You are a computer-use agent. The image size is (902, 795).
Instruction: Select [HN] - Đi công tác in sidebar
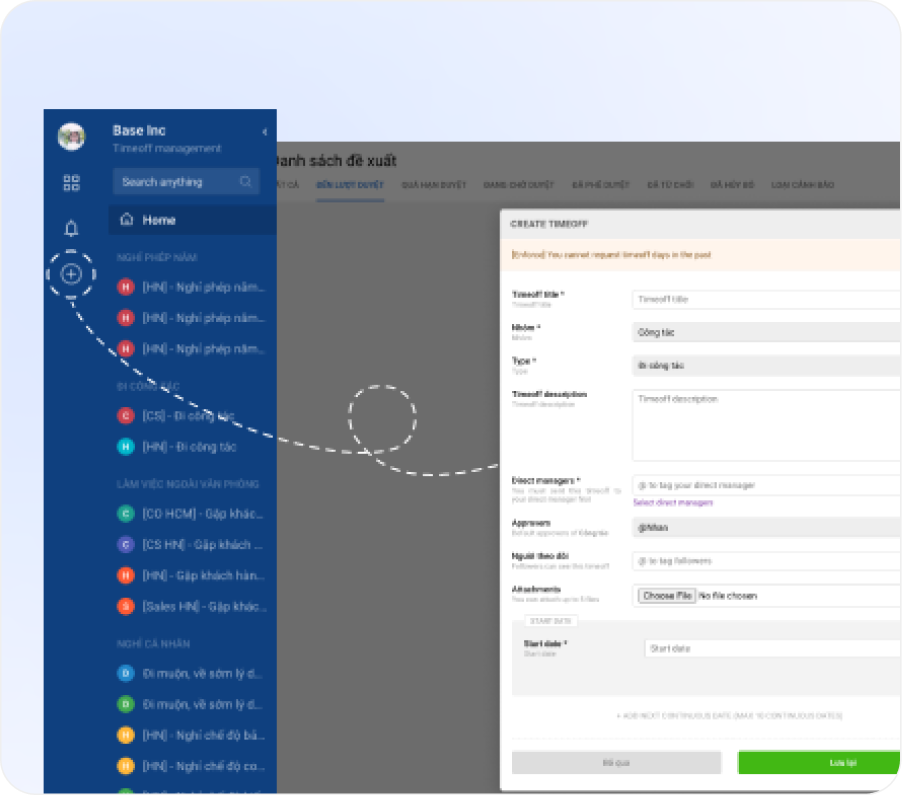point(192,446)
